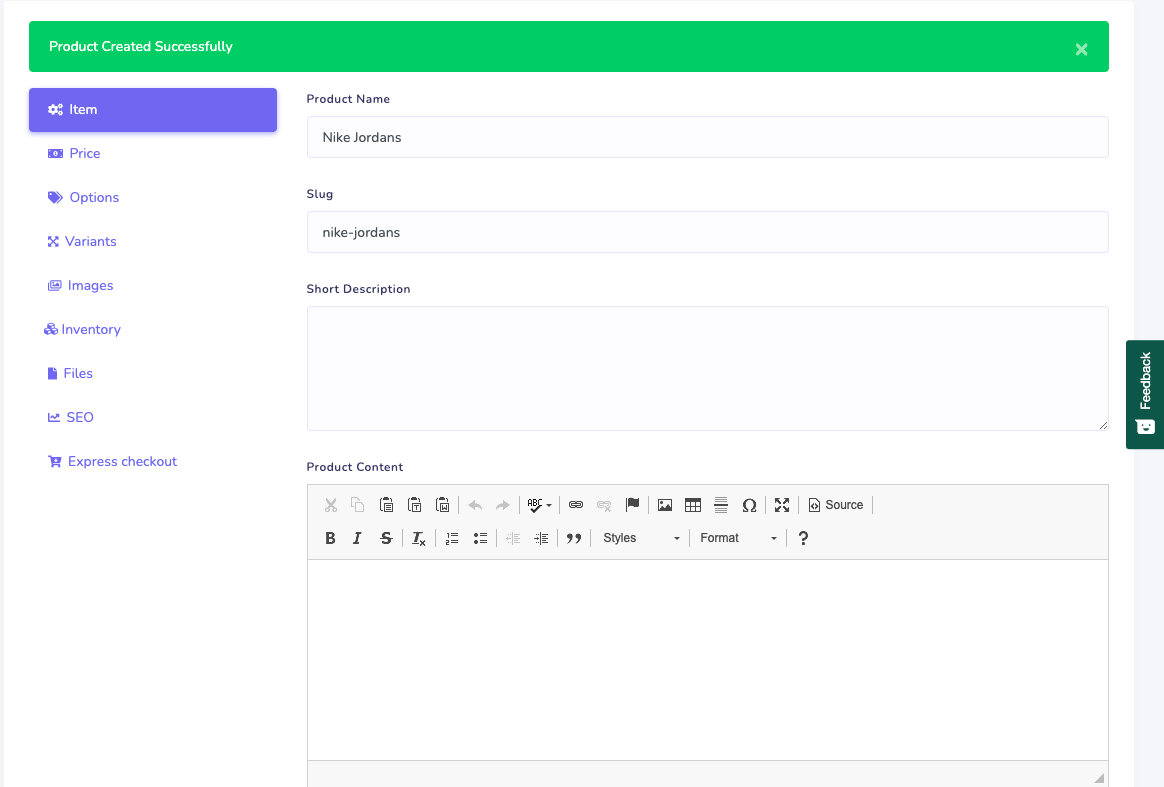The width and height of the screenshot is (1164, 787).
Task: Open the Feedback side tab
Action: pyautogui.click(x=1145, y=394)
